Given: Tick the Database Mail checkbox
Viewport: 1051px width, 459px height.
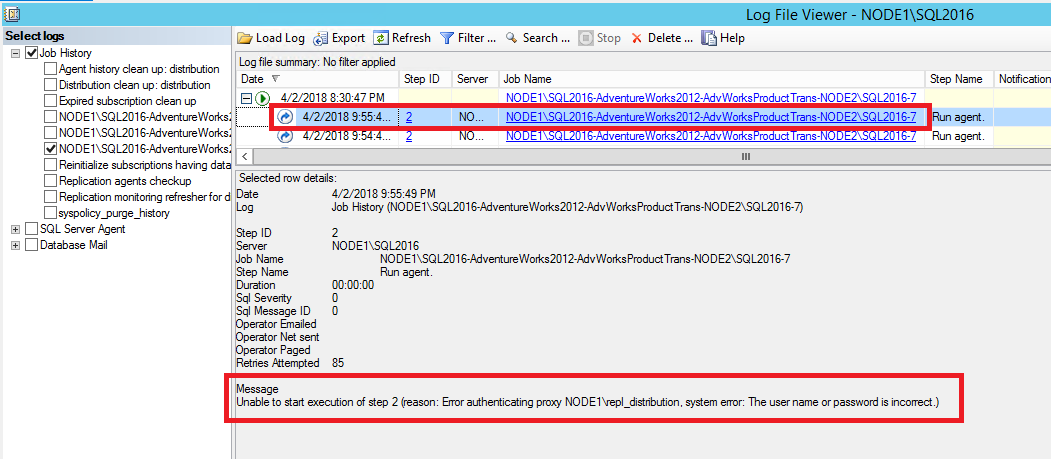Looking at the screenshot, I should coord(32,246).
